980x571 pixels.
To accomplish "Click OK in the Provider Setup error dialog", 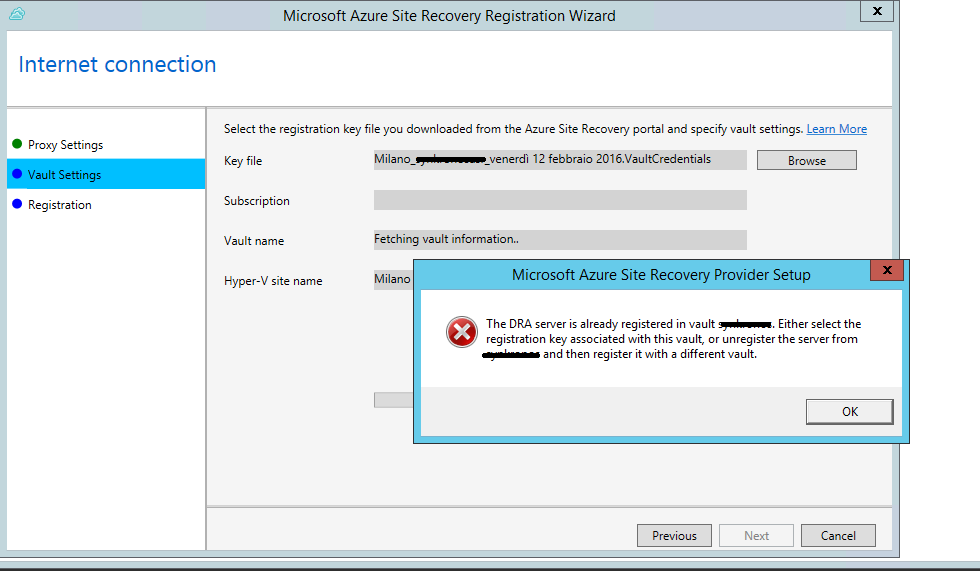I will tap(849, 412).
